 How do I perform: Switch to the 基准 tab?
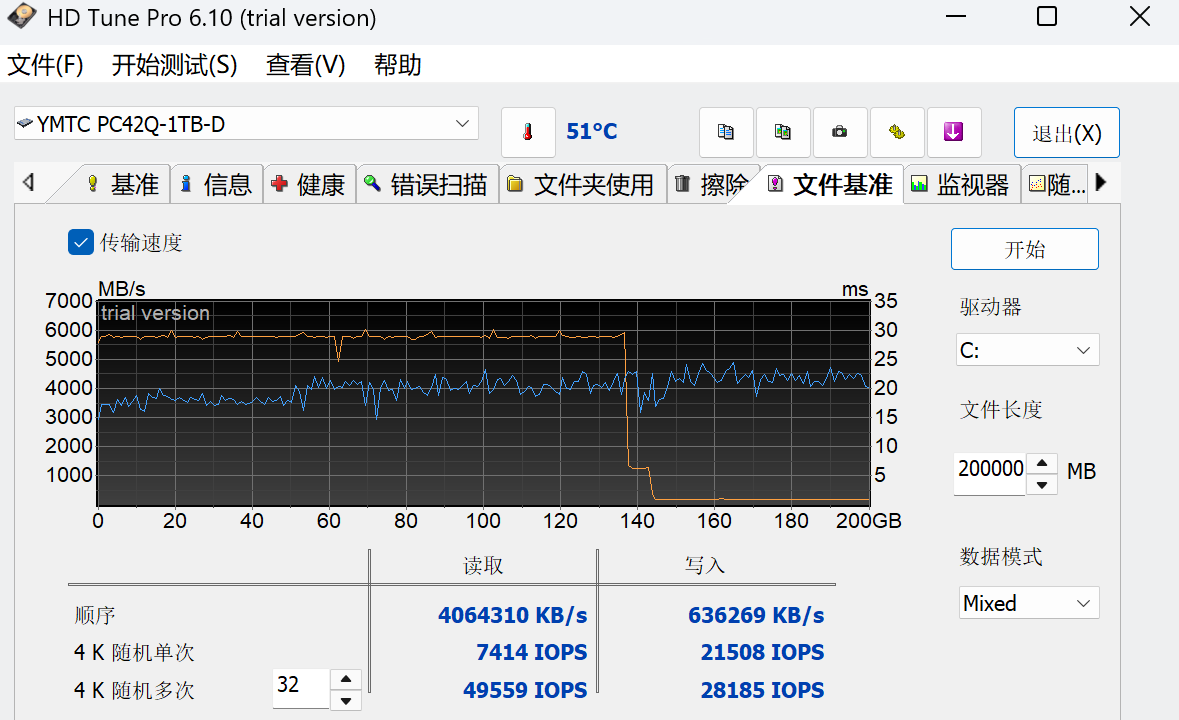pyautogui.click(x=123, y=184)
